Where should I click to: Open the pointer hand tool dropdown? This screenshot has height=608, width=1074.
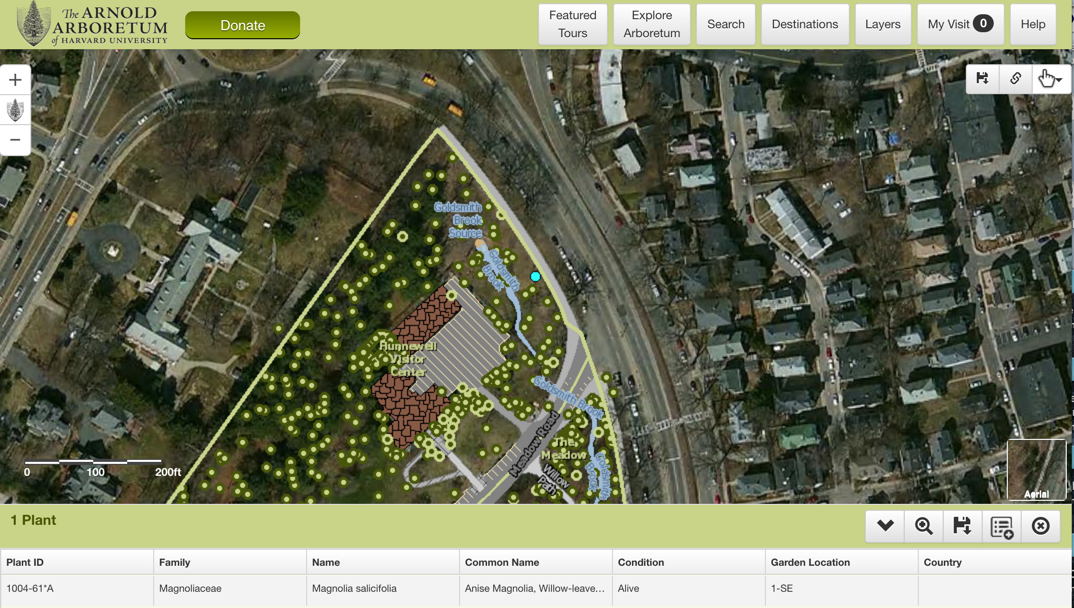coord(1050,79)
